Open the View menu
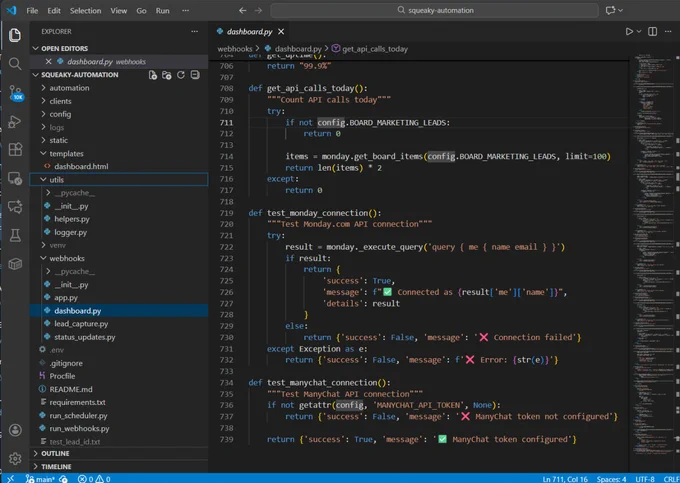 click(x=118, y=10)
